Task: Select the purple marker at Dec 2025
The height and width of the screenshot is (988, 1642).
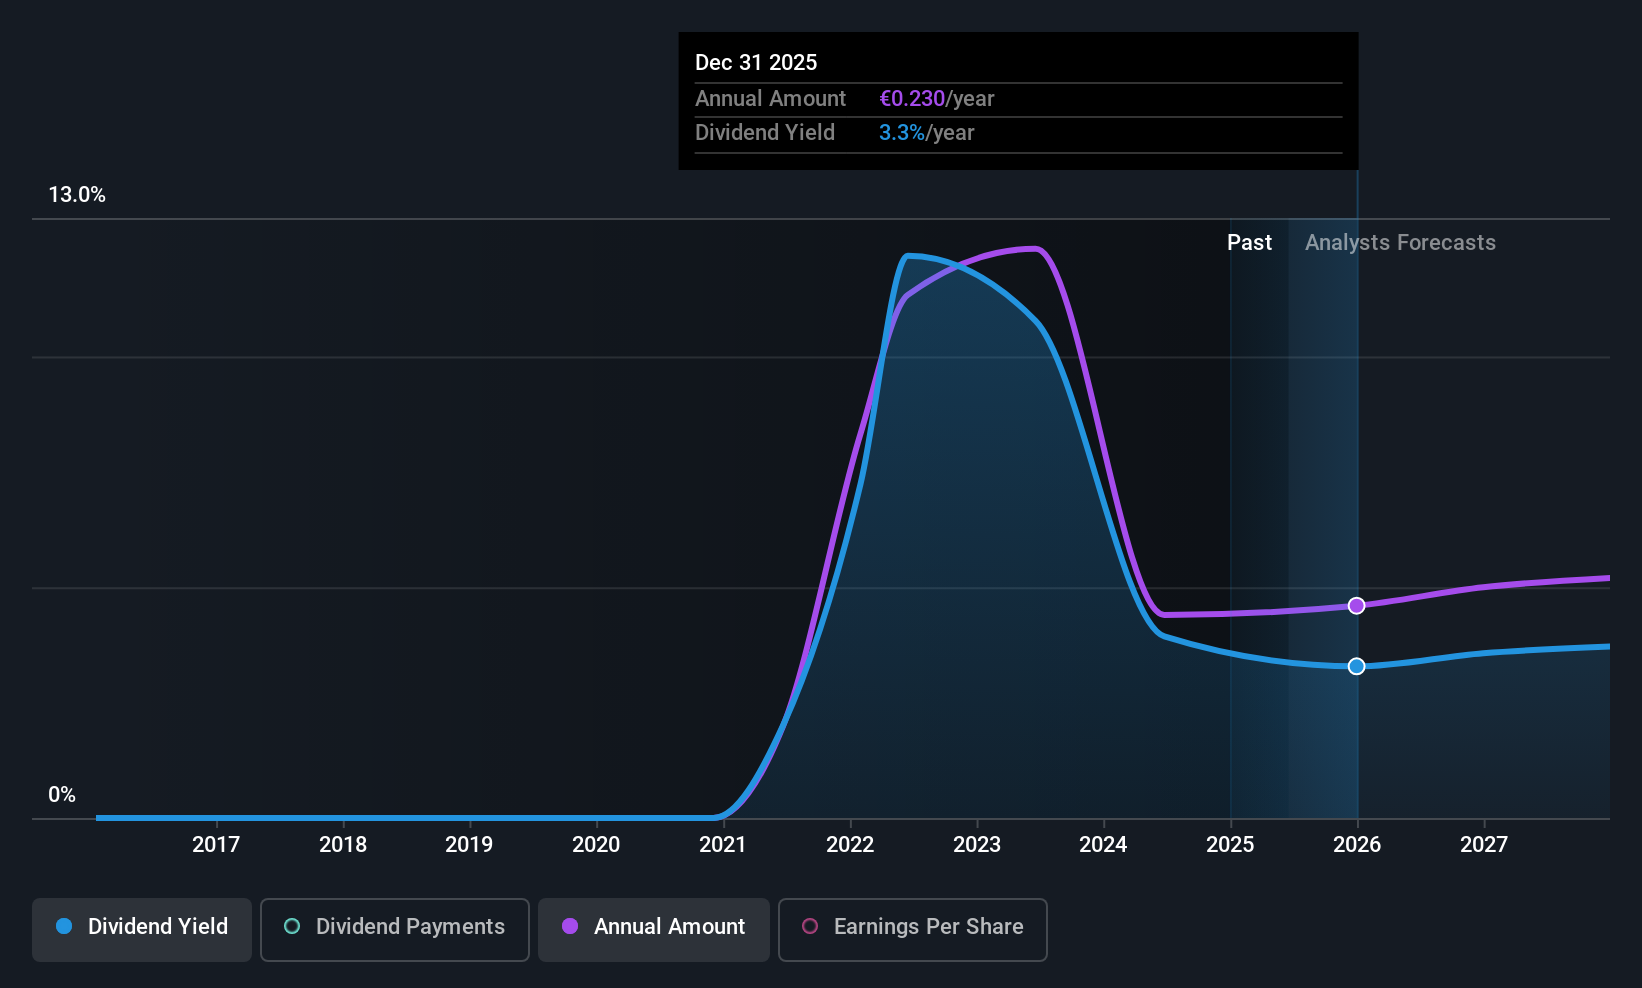Action: (1356, 605)
